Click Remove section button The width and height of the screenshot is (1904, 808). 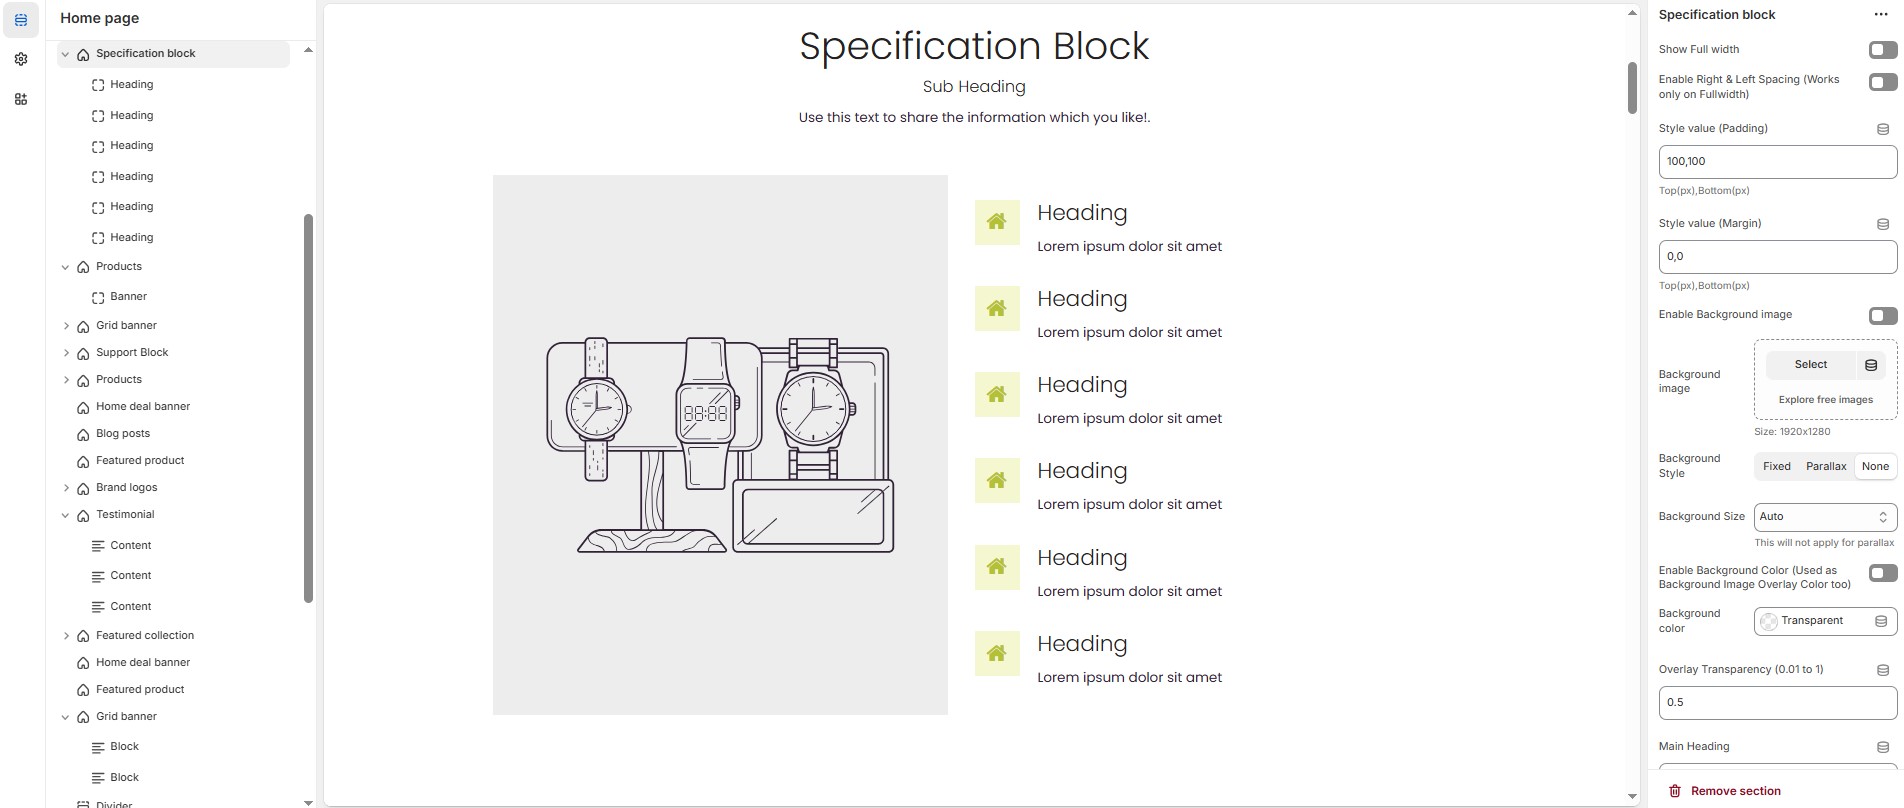point(1725,791)
